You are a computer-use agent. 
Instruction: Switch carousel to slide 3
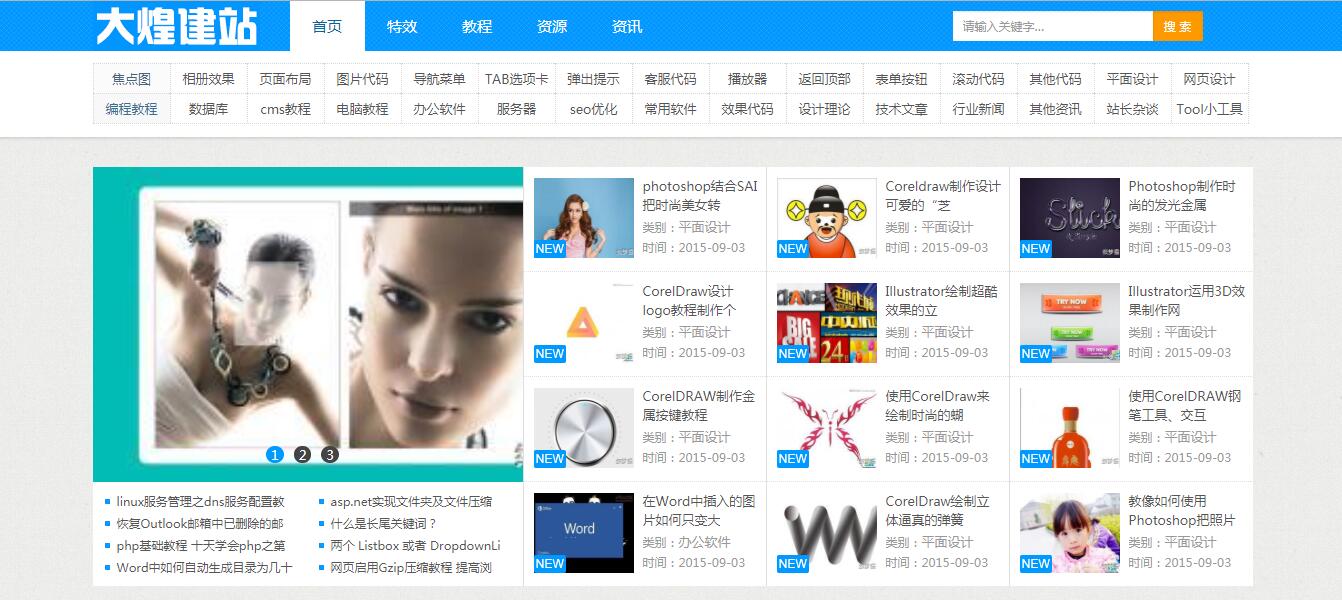(x=330, y=455)
